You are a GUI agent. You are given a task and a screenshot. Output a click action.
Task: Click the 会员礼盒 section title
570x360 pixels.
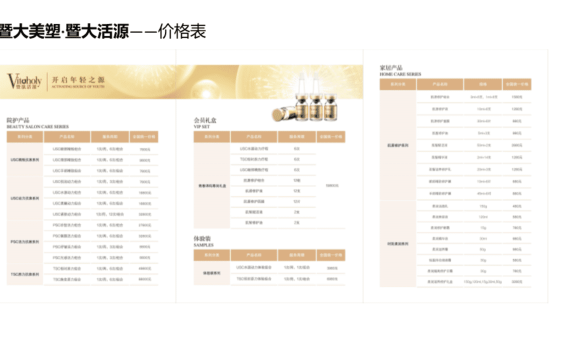point(205,120)
